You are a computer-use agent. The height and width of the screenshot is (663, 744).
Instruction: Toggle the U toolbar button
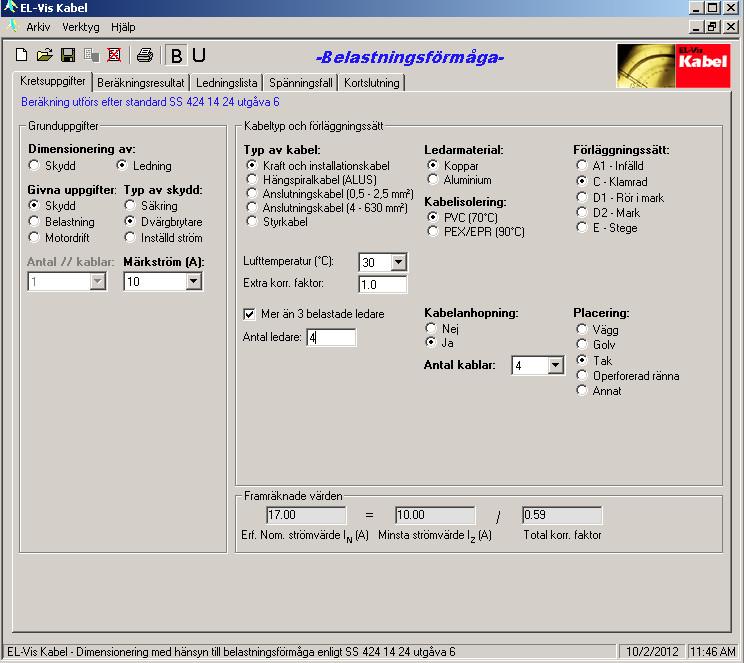point(199,55)
